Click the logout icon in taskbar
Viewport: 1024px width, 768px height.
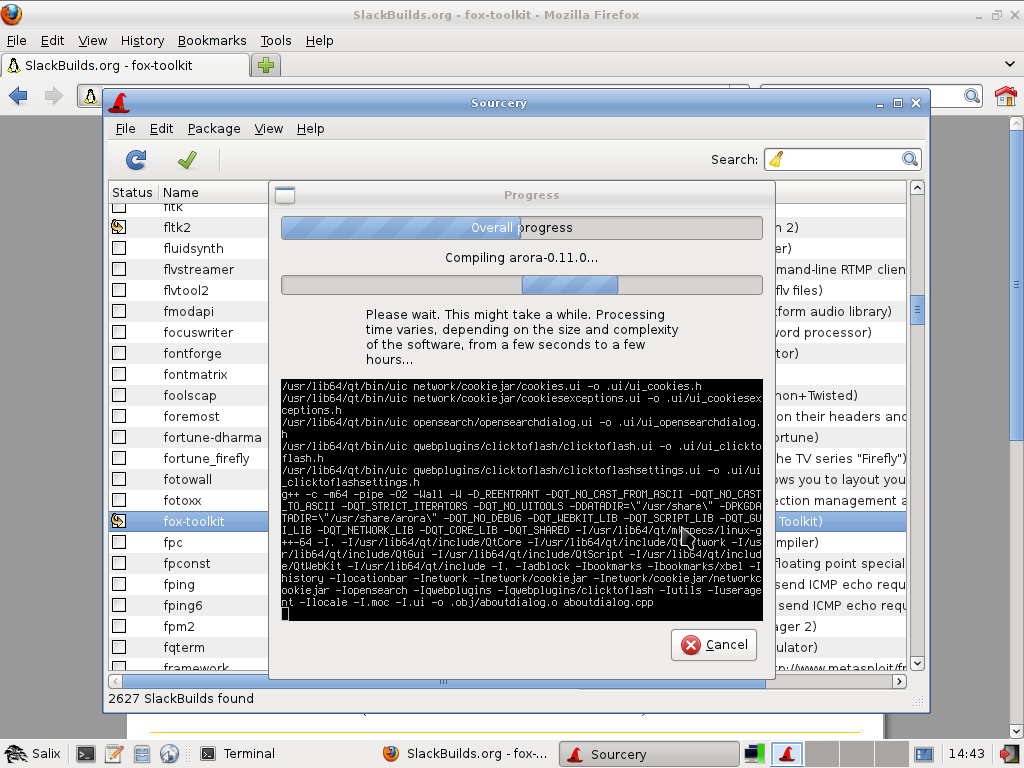click(1010, 754)
